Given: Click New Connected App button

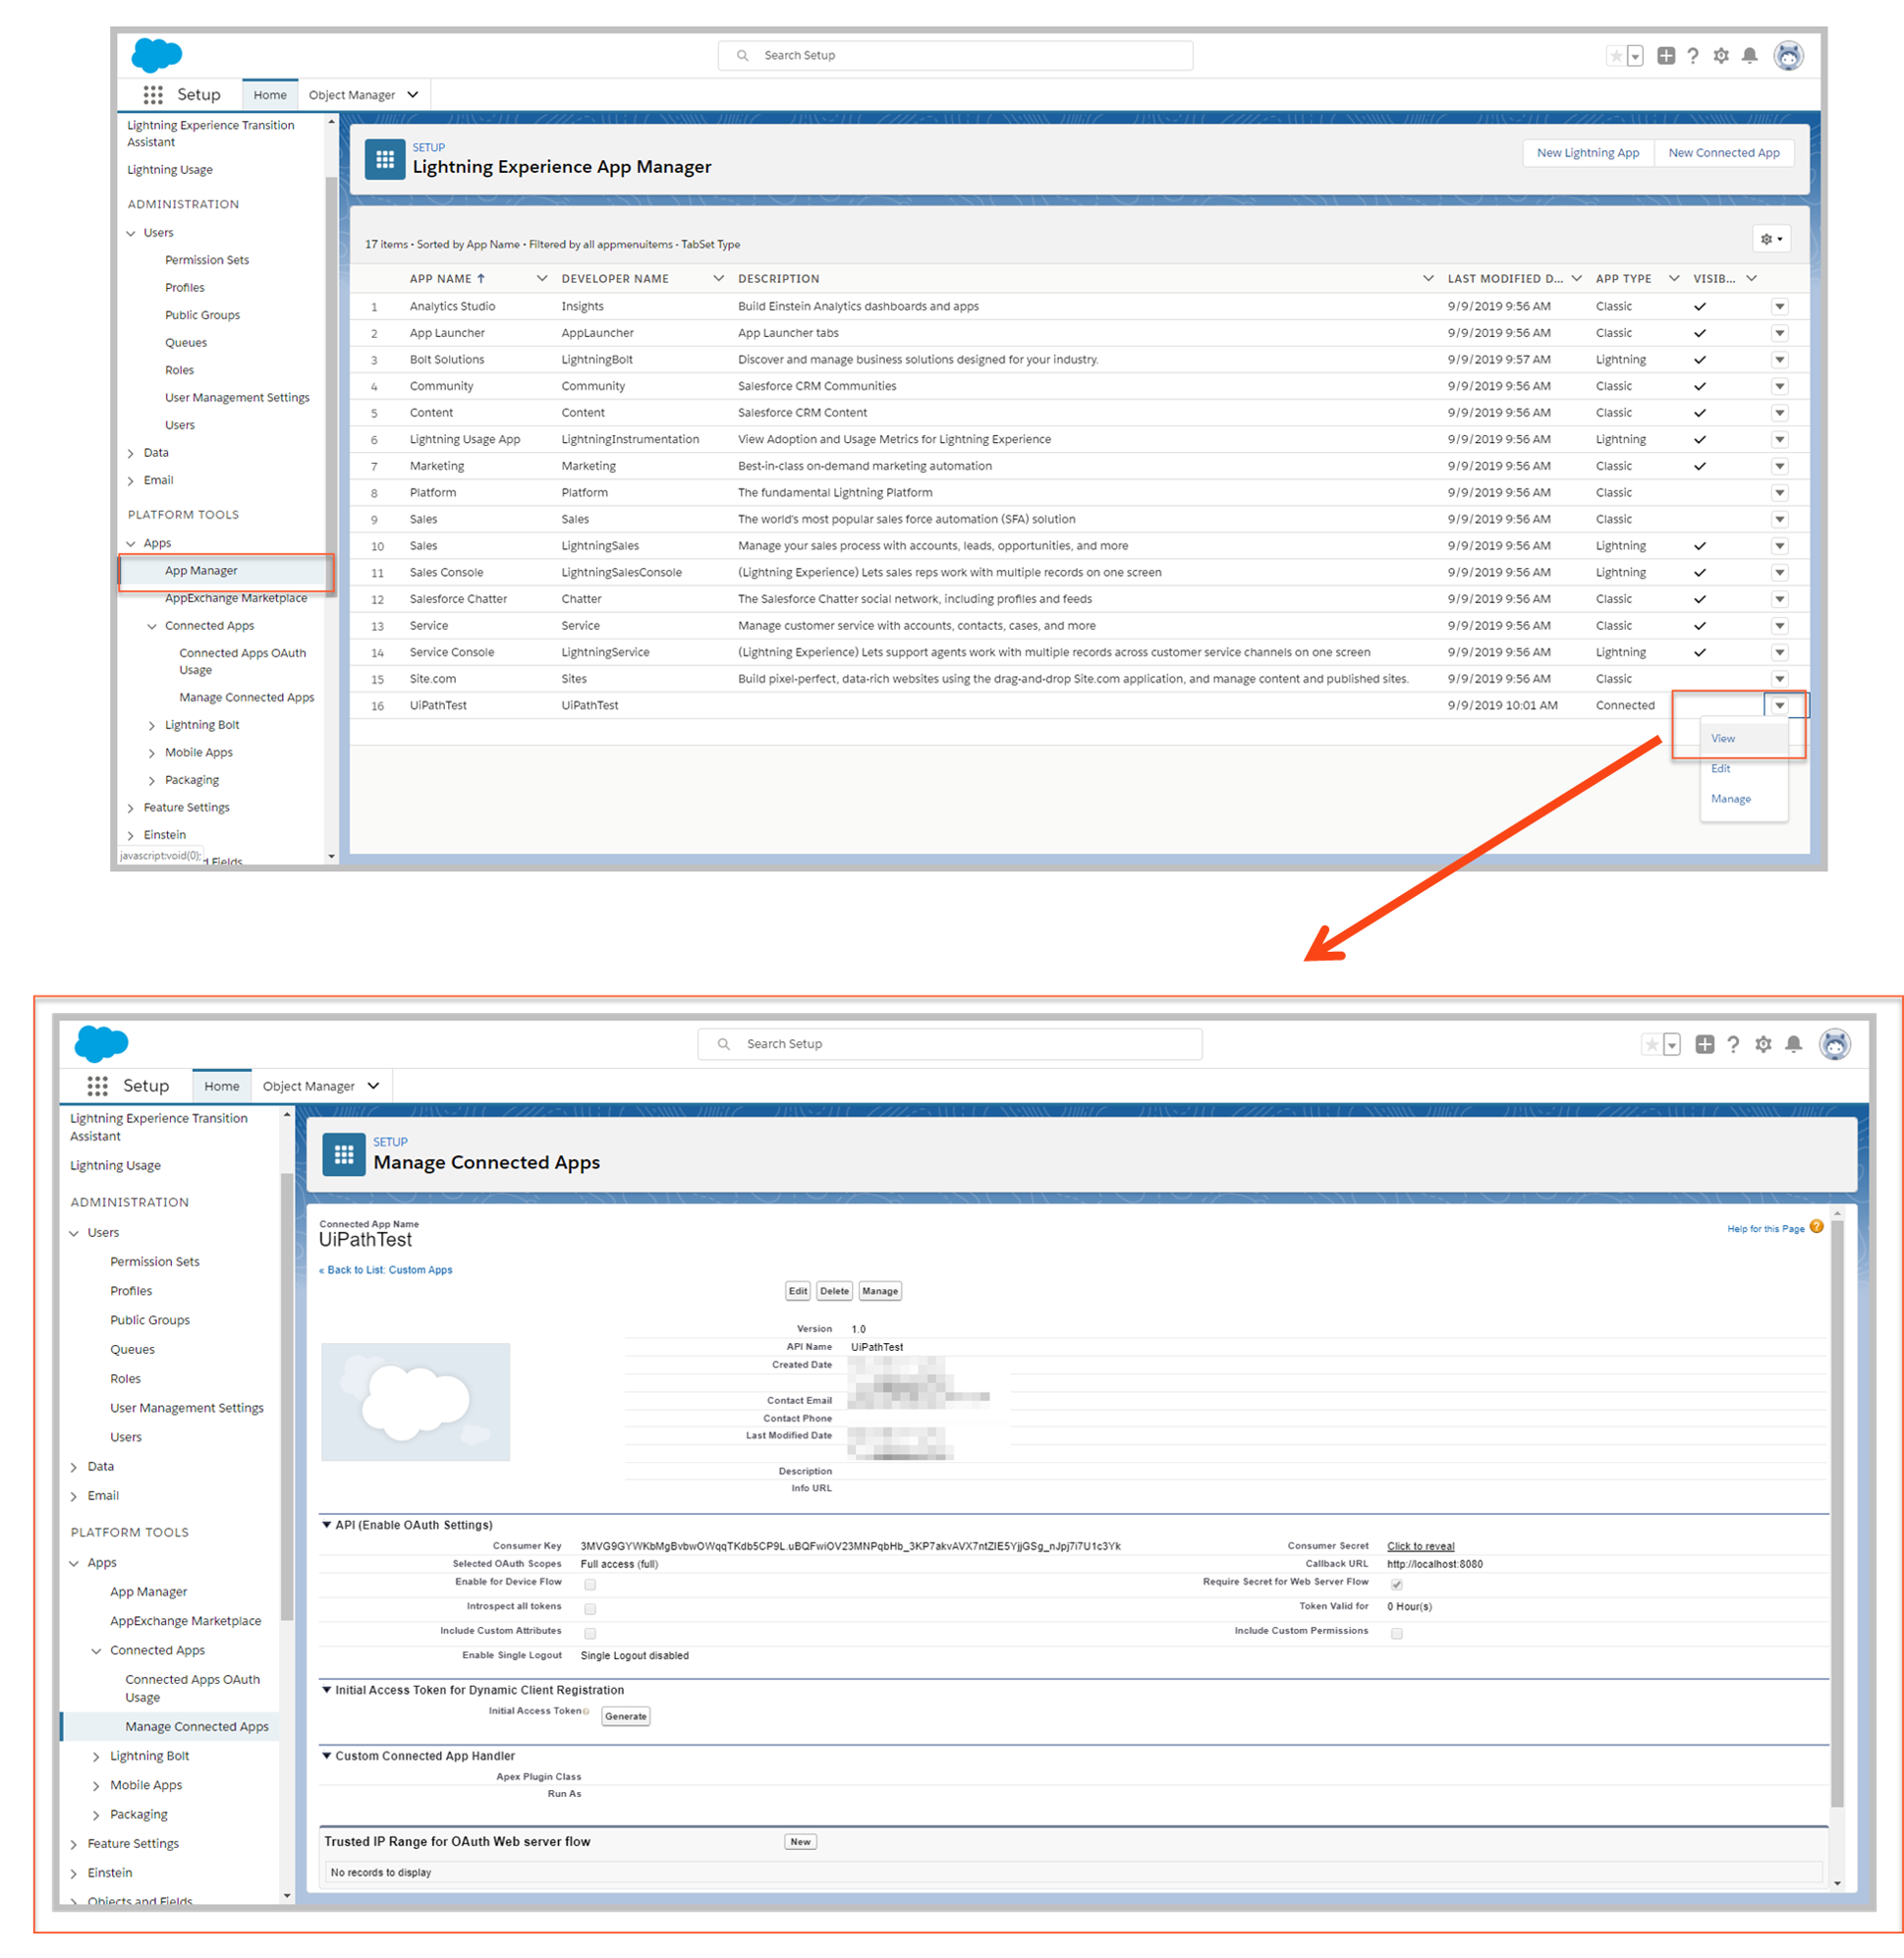Looking at the screenshot, I should click(1723, 153).
